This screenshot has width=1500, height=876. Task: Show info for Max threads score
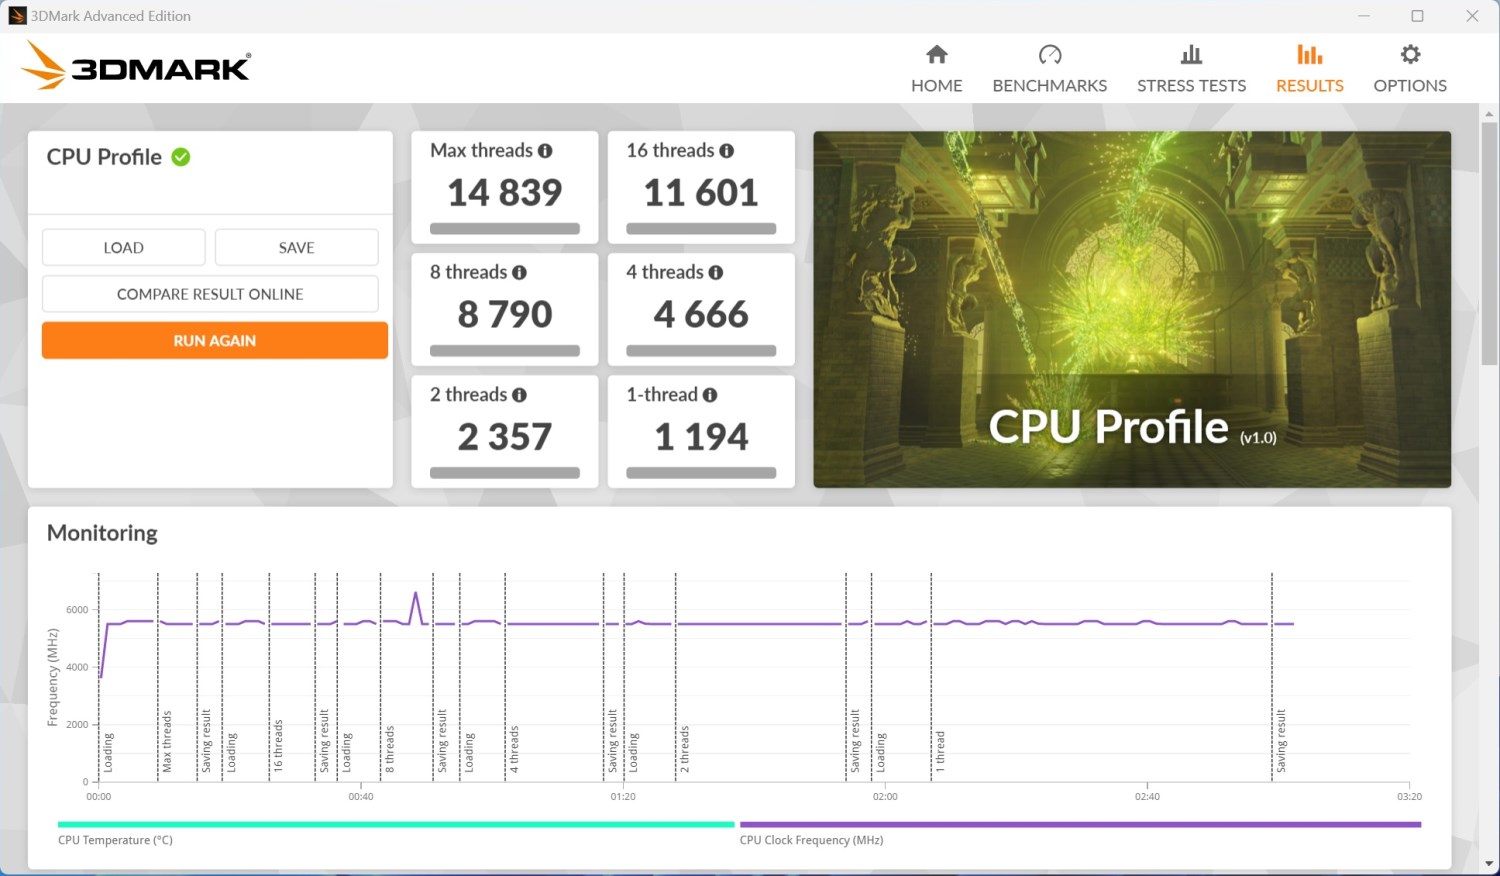[x=545, y=151]
